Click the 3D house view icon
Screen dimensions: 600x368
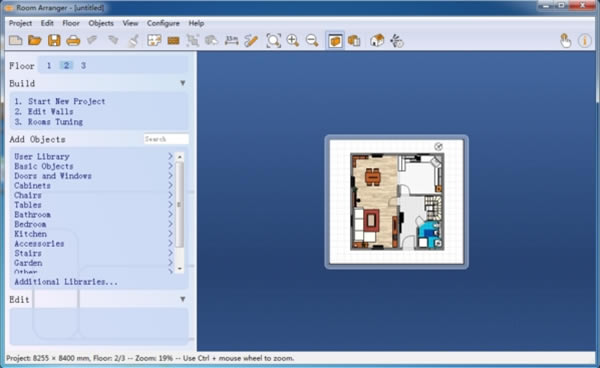pyautogui.click(x=377, y=40)
